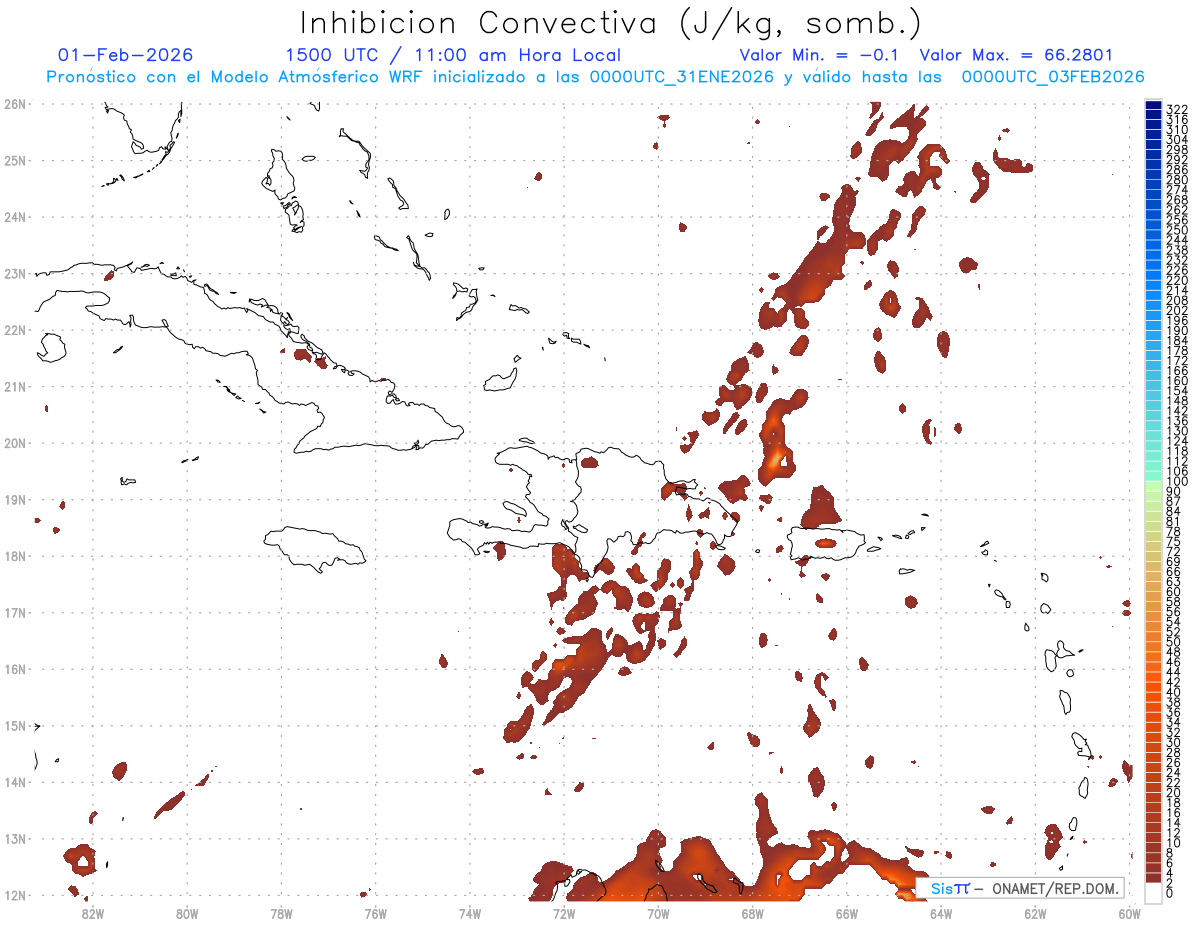Click the 18N latitude label
This screenshot has height=927, width=1200.
15,556
